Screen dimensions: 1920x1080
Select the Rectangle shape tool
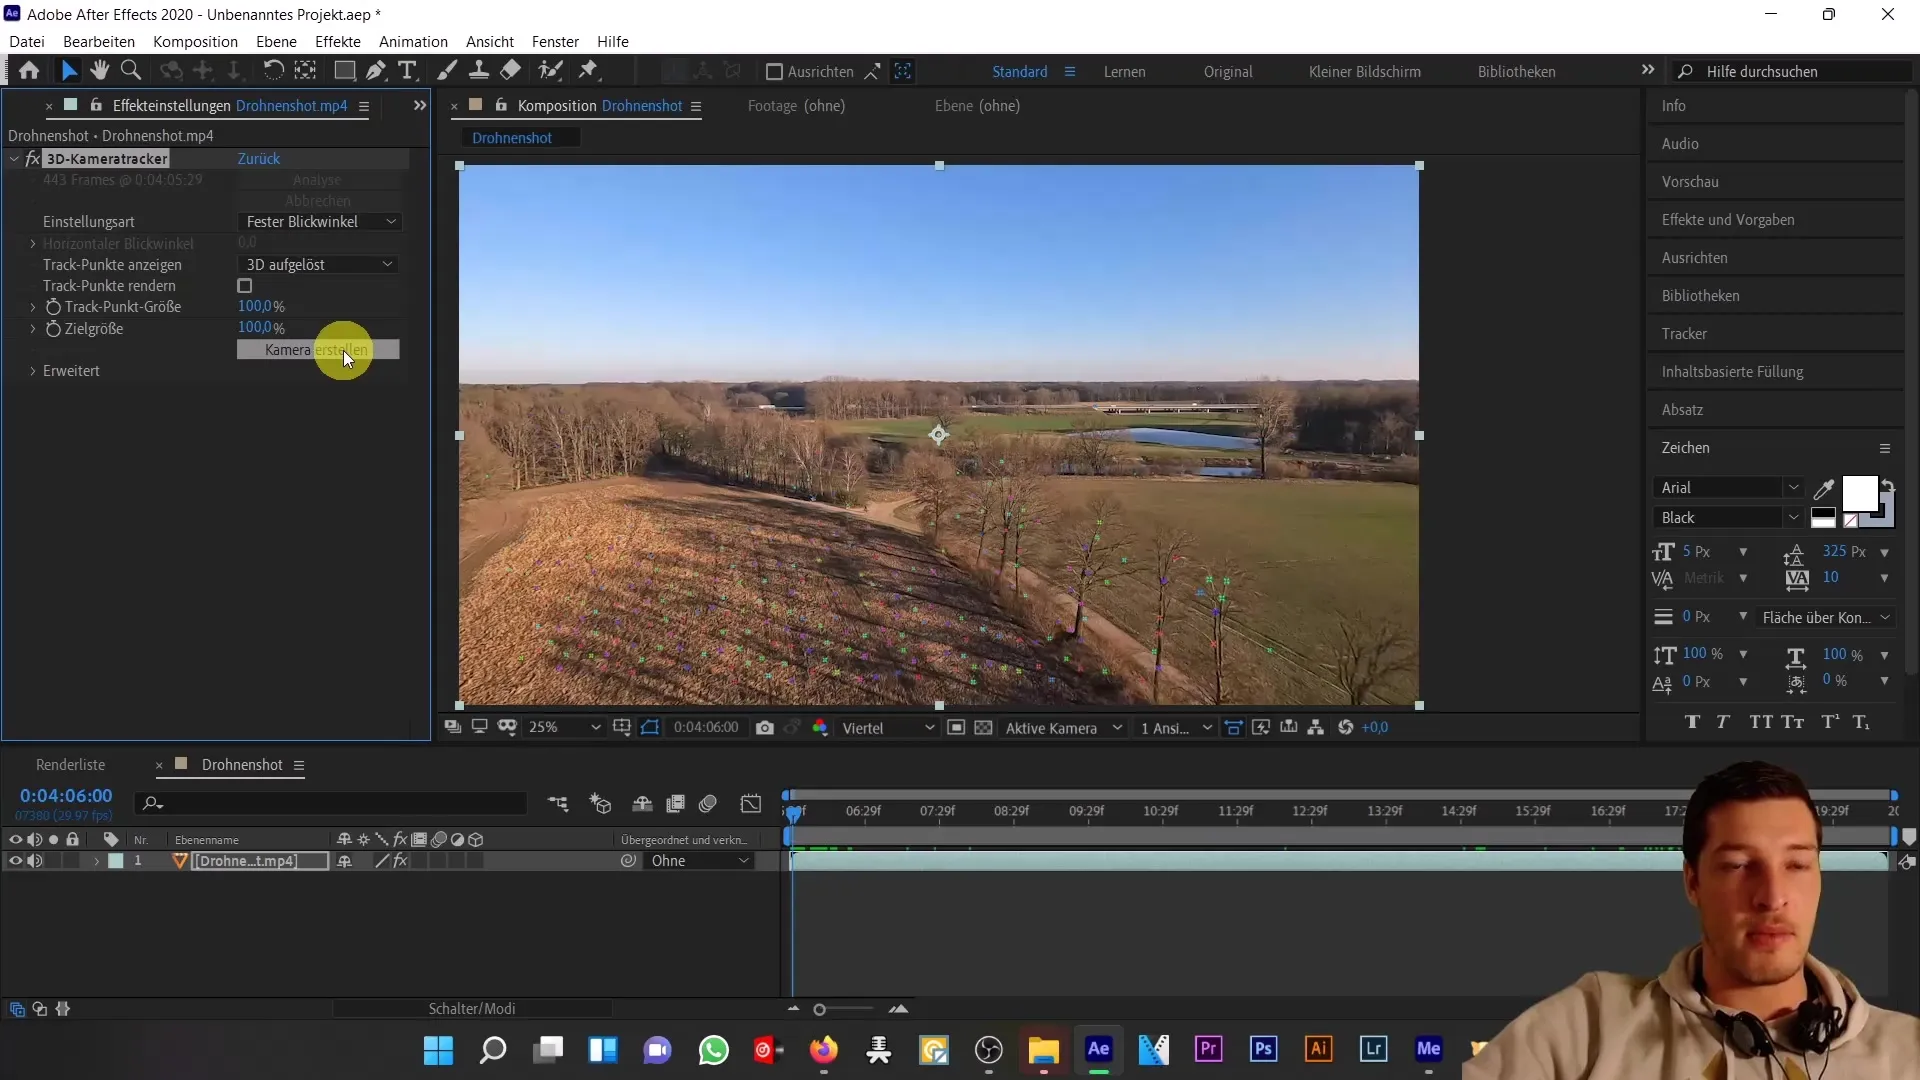pos(344,71)
